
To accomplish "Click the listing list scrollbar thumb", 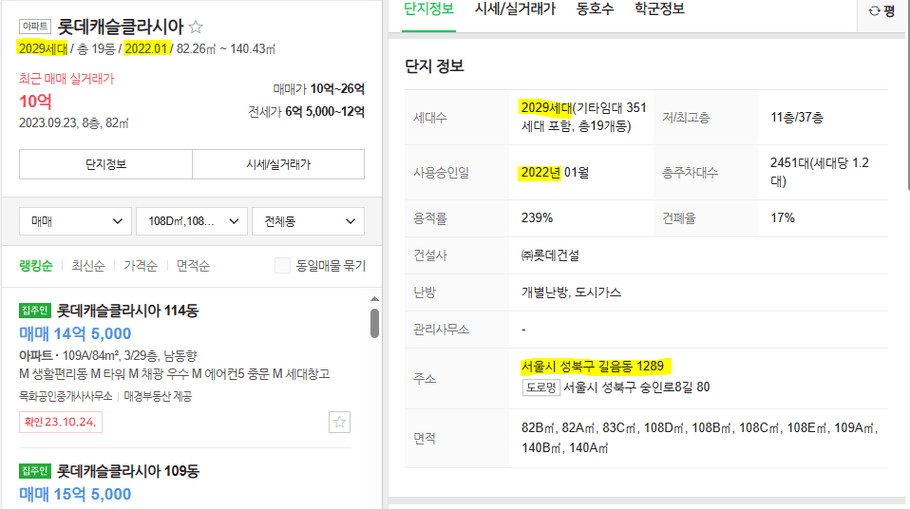I will click(374, 323).
